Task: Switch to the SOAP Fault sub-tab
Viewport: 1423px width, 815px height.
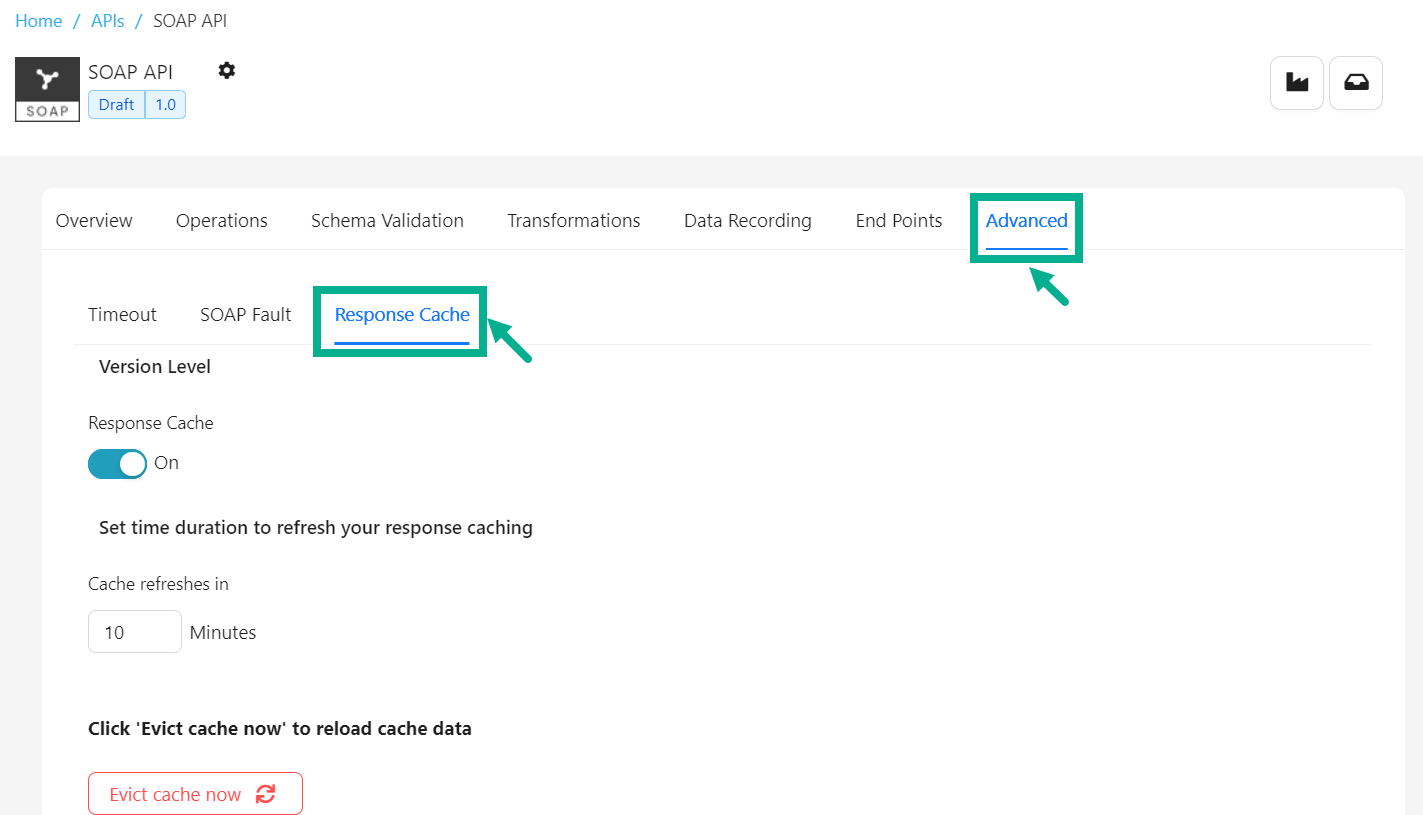Action: [245, 315]
